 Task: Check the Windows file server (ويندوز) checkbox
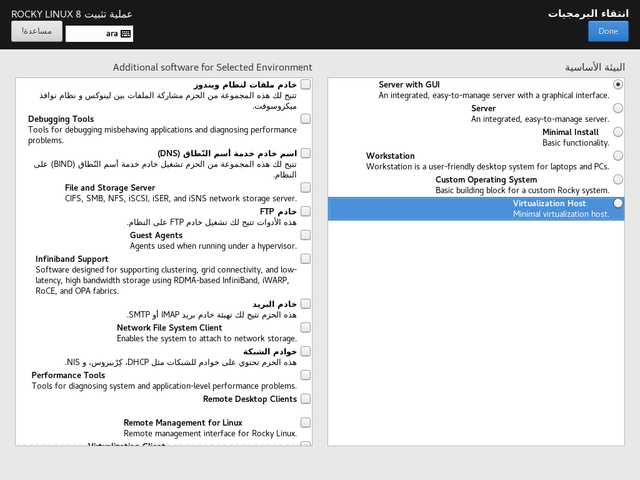pos(305,84)
